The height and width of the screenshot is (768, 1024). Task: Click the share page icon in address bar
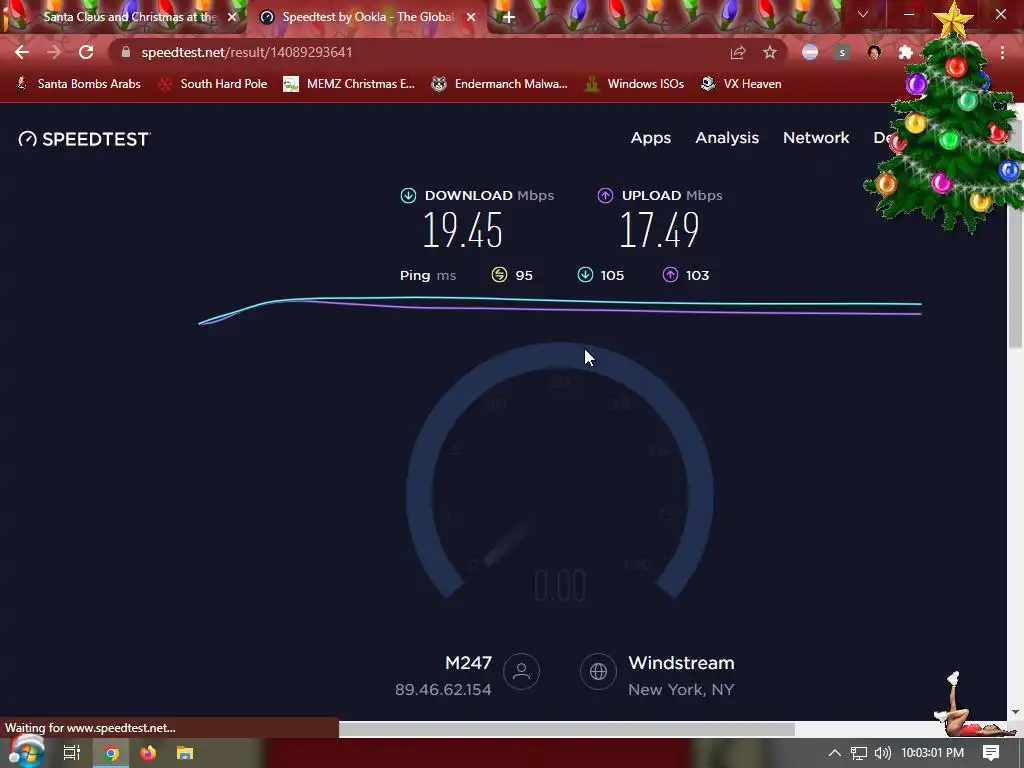tap(738, 52)
